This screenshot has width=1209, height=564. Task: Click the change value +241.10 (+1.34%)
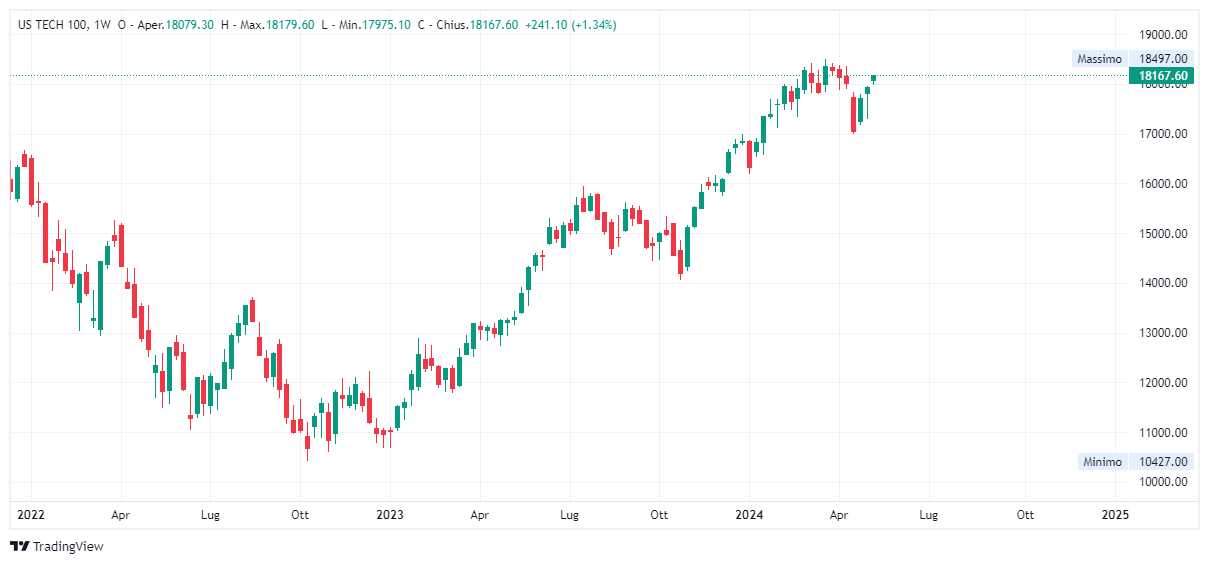[572, 25]
